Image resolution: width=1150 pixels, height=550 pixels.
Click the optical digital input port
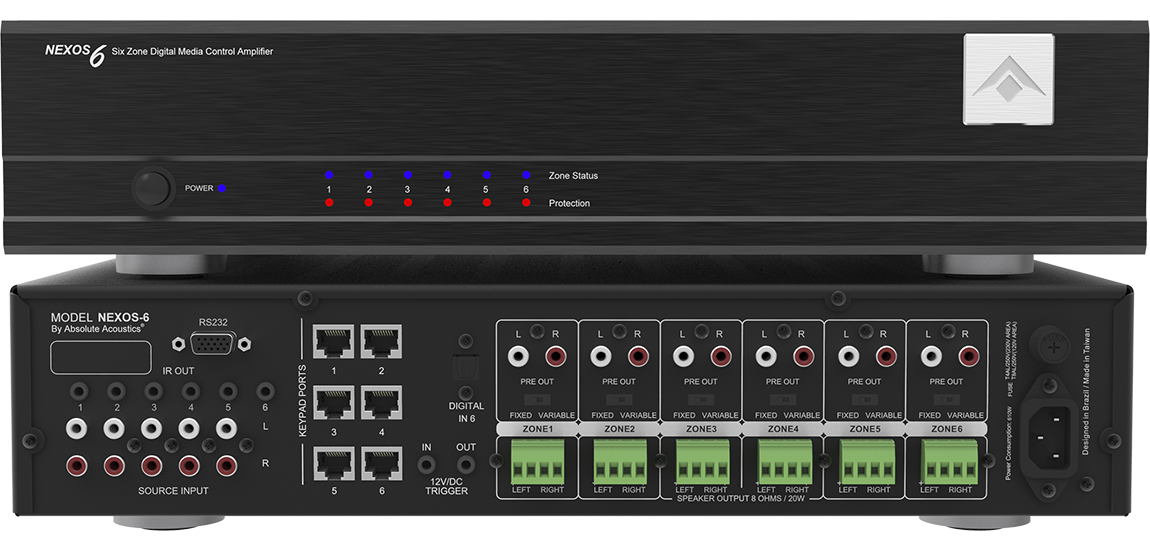point(466,367)
